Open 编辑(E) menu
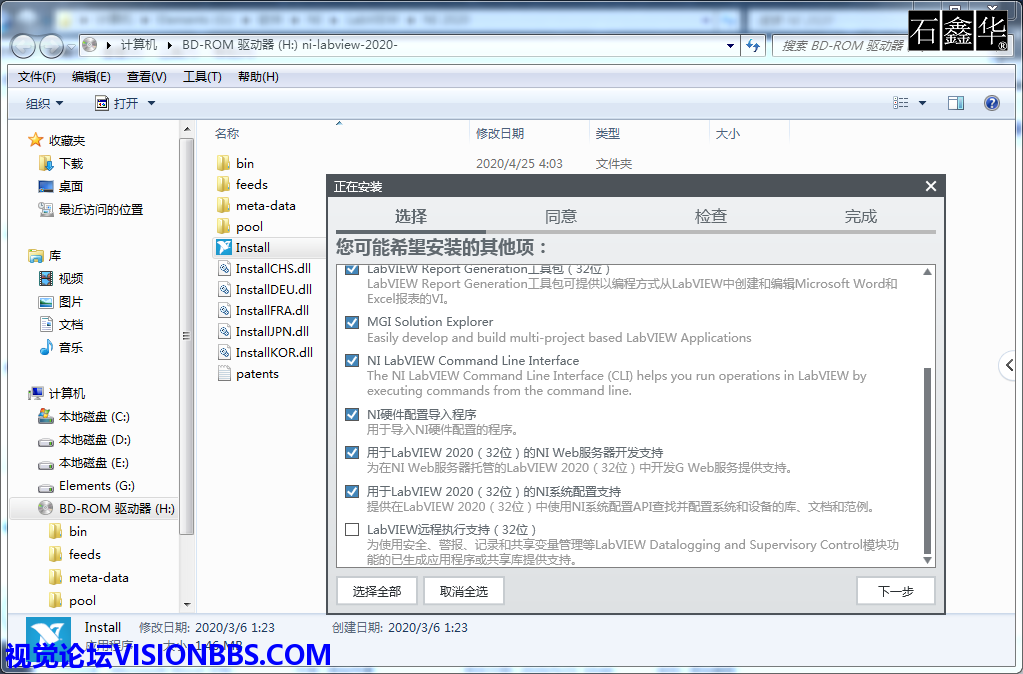The width and height of the screenshot is (1023, 674). tap(91, 77)
